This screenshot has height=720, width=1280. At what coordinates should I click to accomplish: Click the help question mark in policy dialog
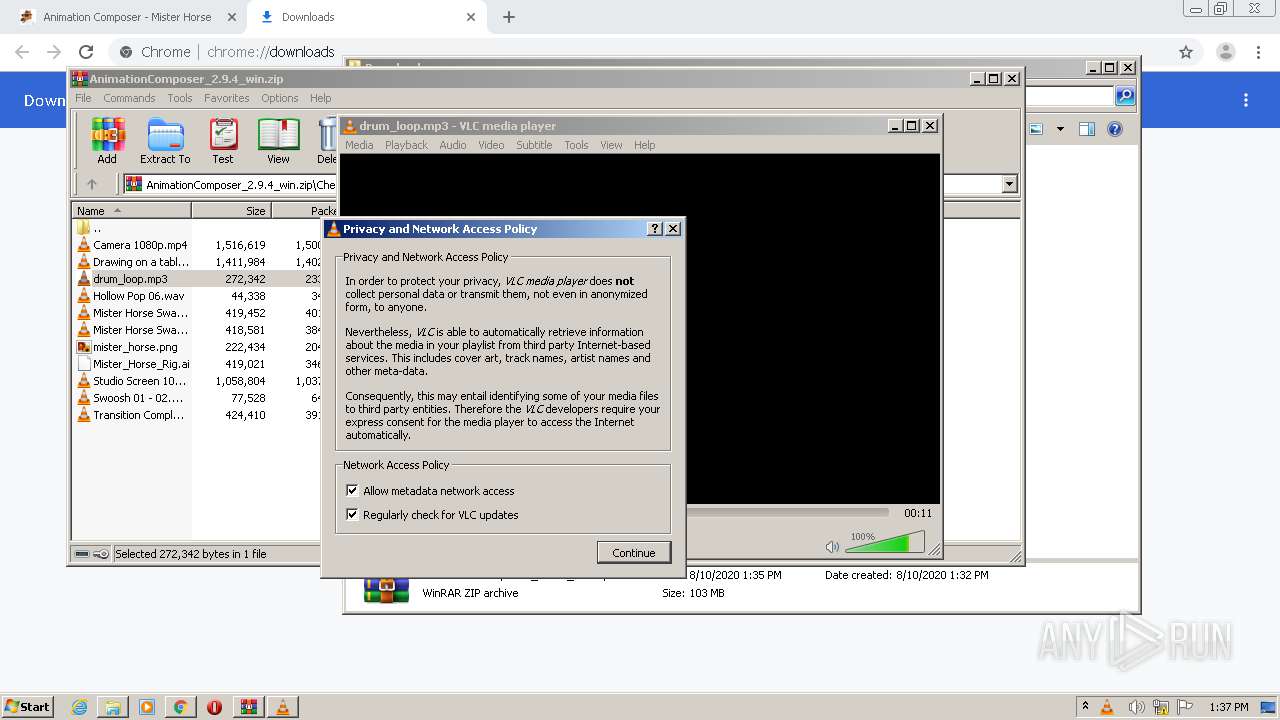pyautogui.click(x=655, y=229)
